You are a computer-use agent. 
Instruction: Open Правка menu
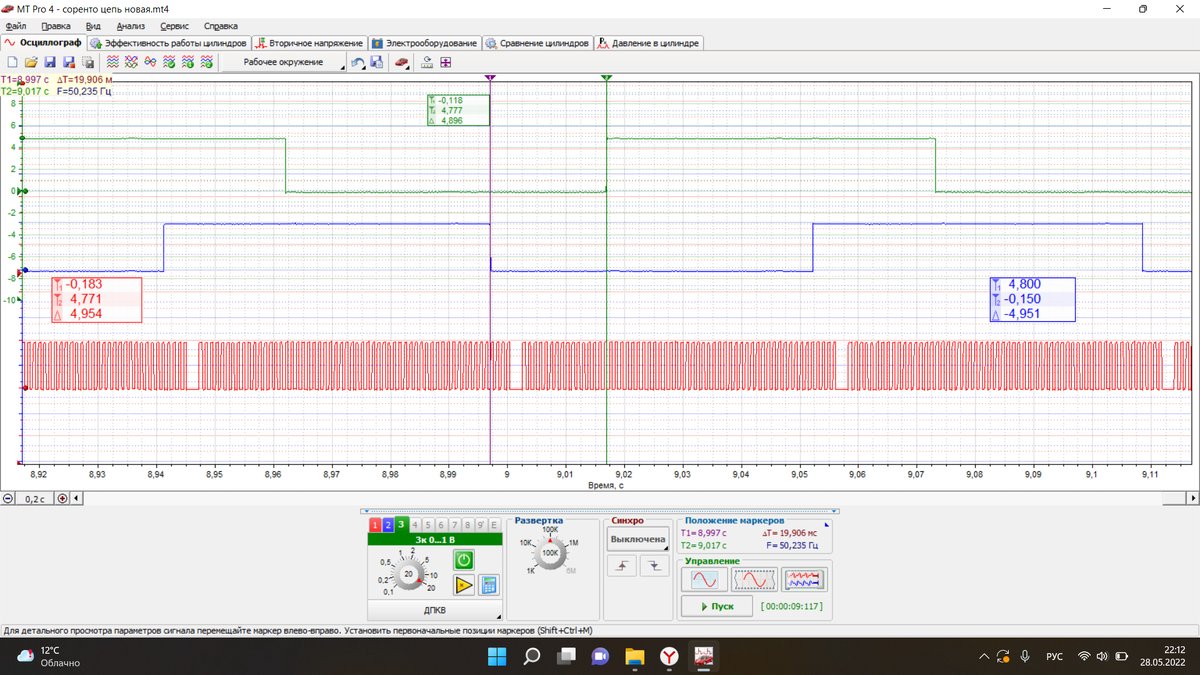pos(55,26)
